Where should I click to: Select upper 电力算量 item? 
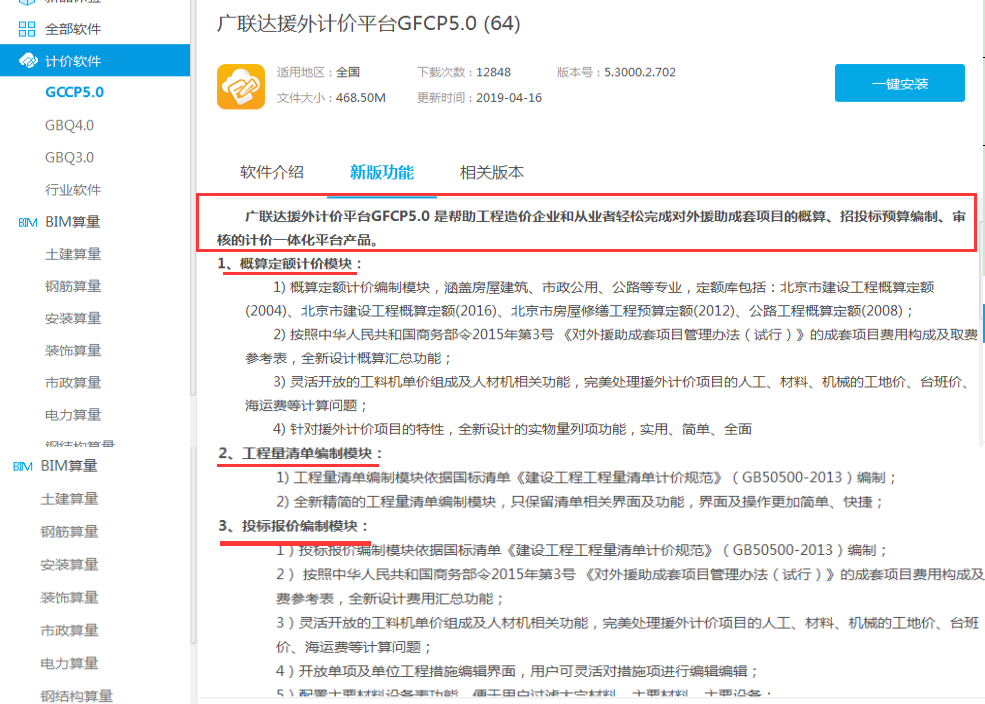(73, 414)
